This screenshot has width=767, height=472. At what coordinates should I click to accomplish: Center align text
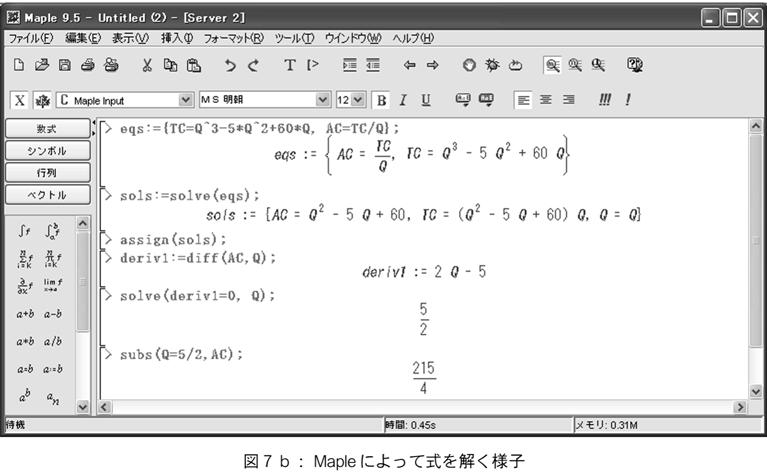point(545,100)
